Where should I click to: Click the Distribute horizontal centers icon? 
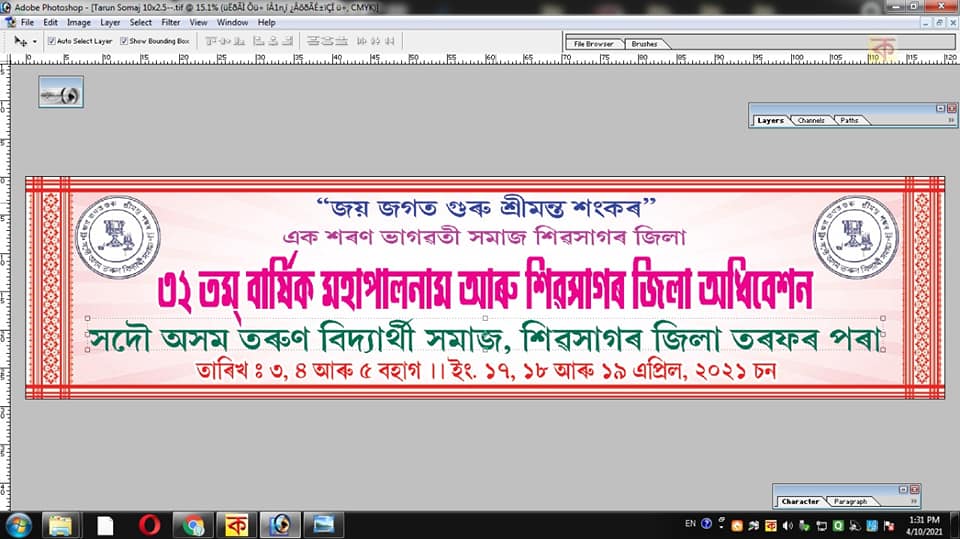point(376,41)
